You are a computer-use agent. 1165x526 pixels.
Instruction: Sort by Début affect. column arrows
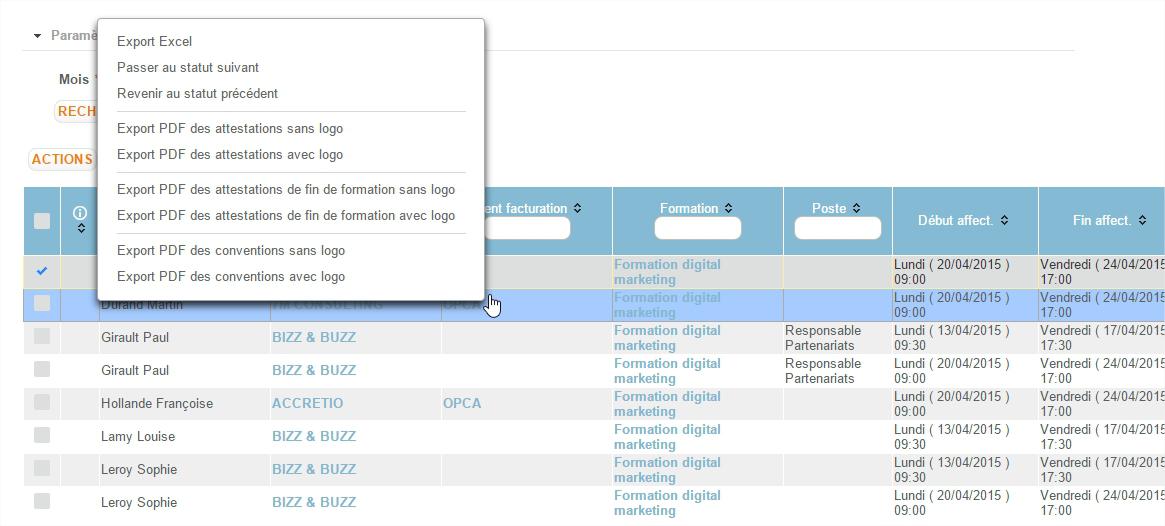pos(1004,221)
